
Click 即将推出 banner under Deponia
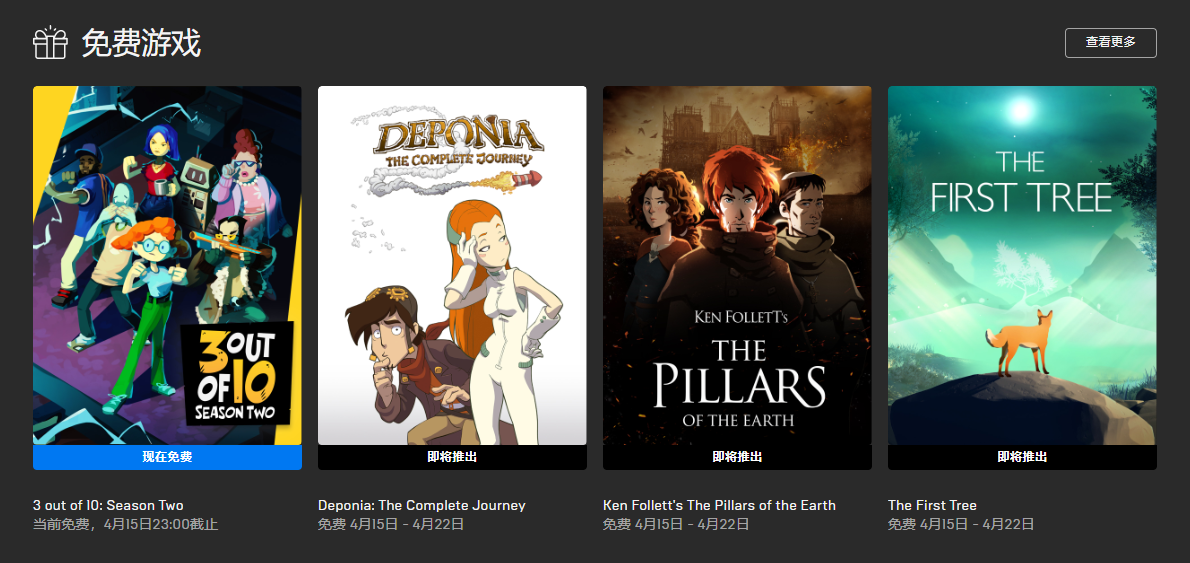click(x=452, y=457)
